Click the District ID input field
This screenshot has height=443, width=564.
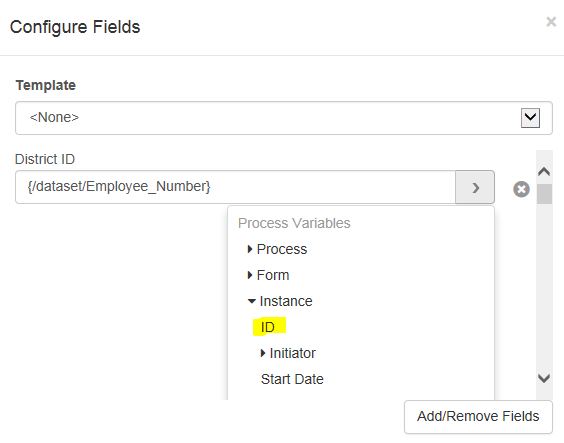(x=236, y=187)
